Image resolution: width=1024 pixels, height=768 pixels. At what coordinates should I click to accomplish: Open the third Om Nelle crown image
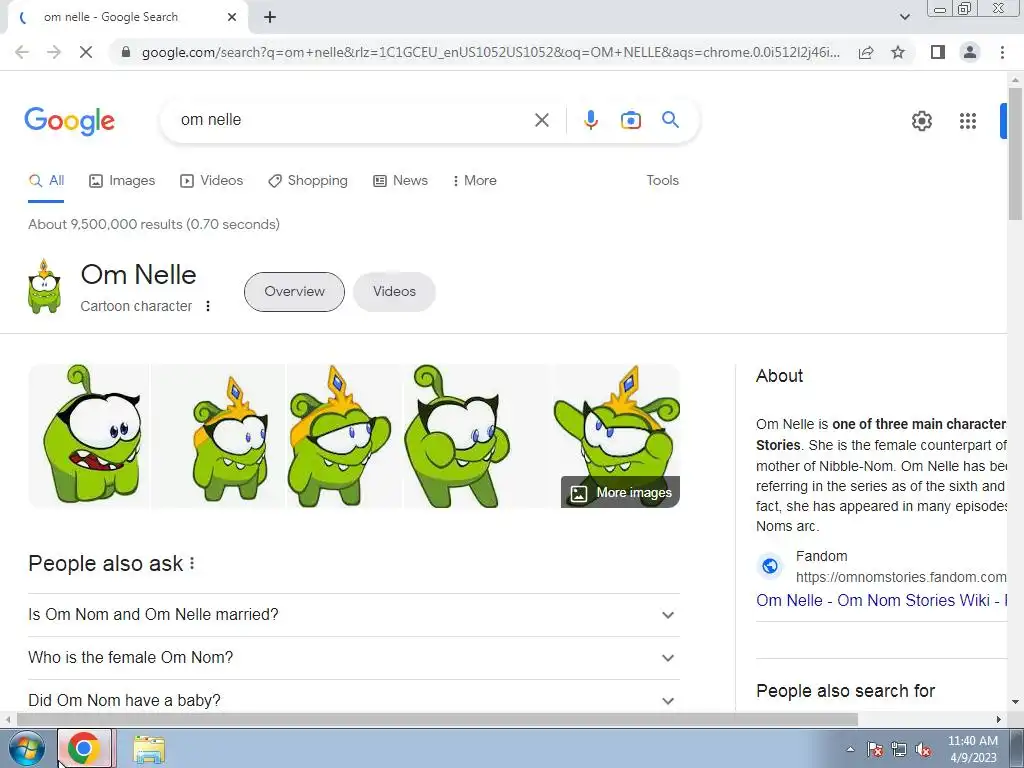(x=344, y=436)
